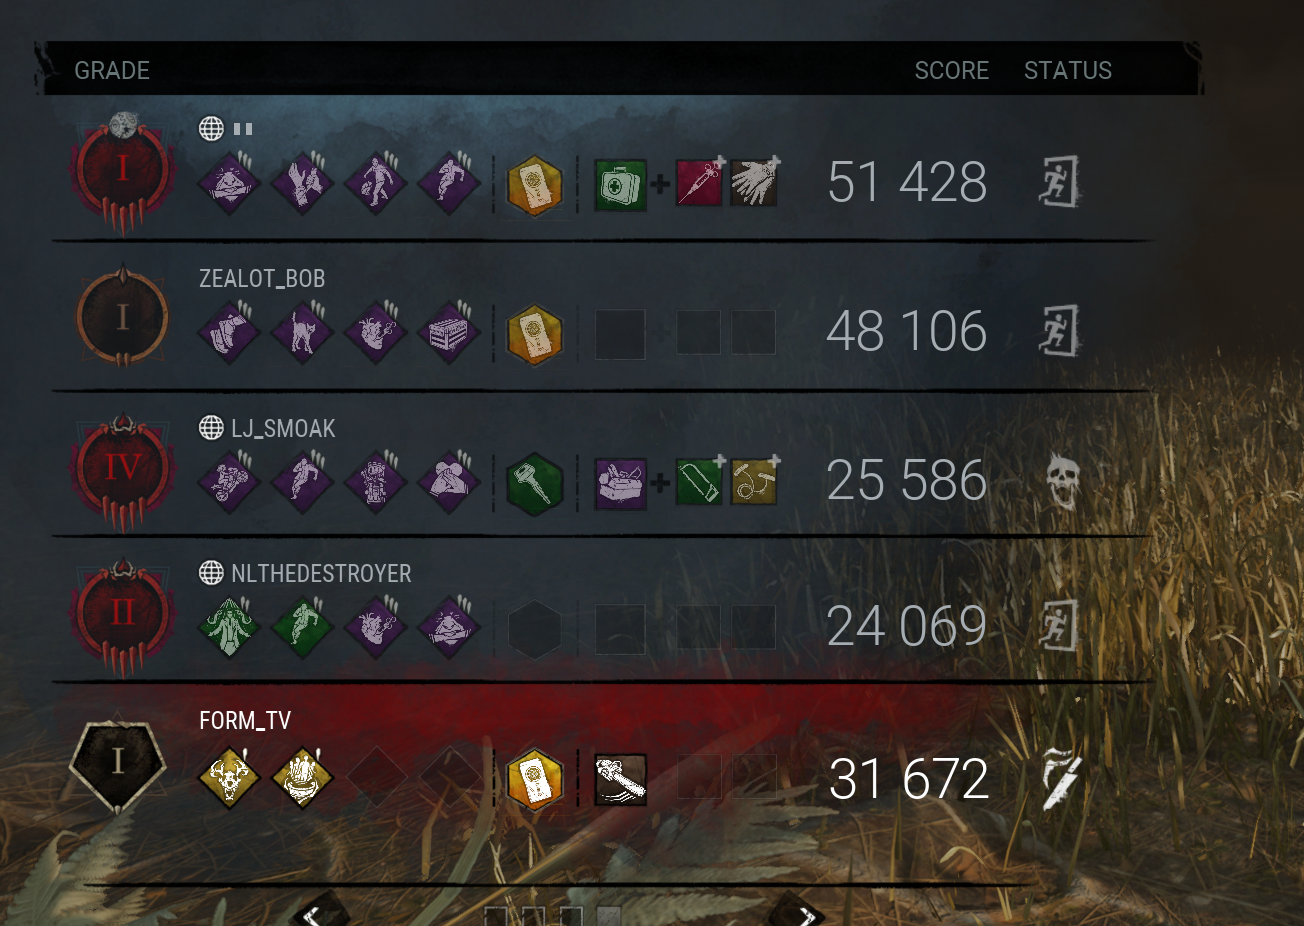
Task: Click the white gloves add-on icon
Action: pyautogui.click(x=754, y=183)
